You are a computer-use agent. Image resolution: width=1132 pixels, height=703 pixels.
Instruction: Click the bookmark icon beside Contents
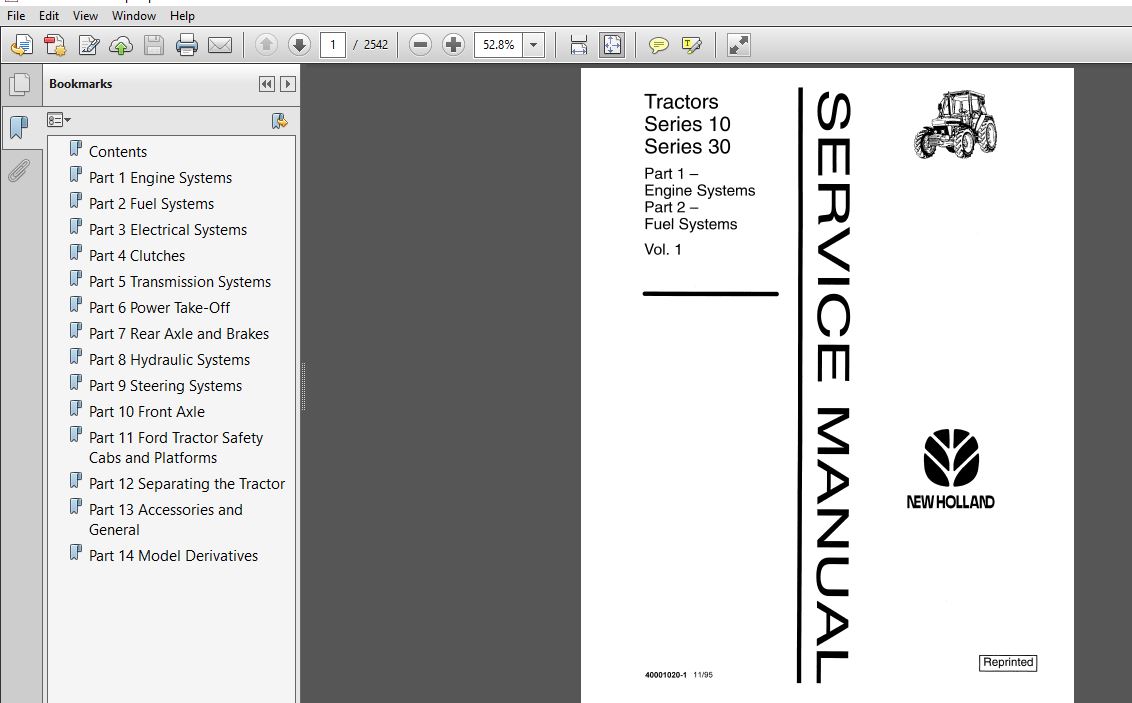pos(75,149)
